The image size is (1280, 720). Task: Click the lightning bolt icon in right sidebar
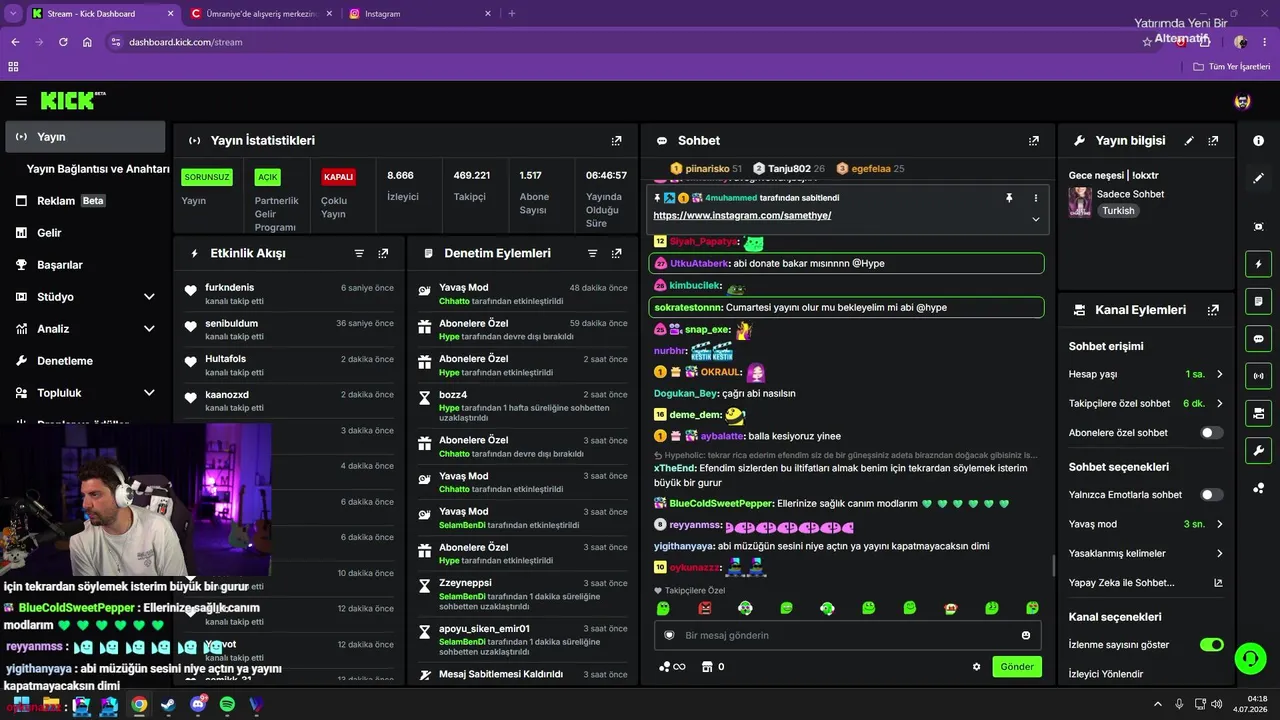[x=1258, y=265]
